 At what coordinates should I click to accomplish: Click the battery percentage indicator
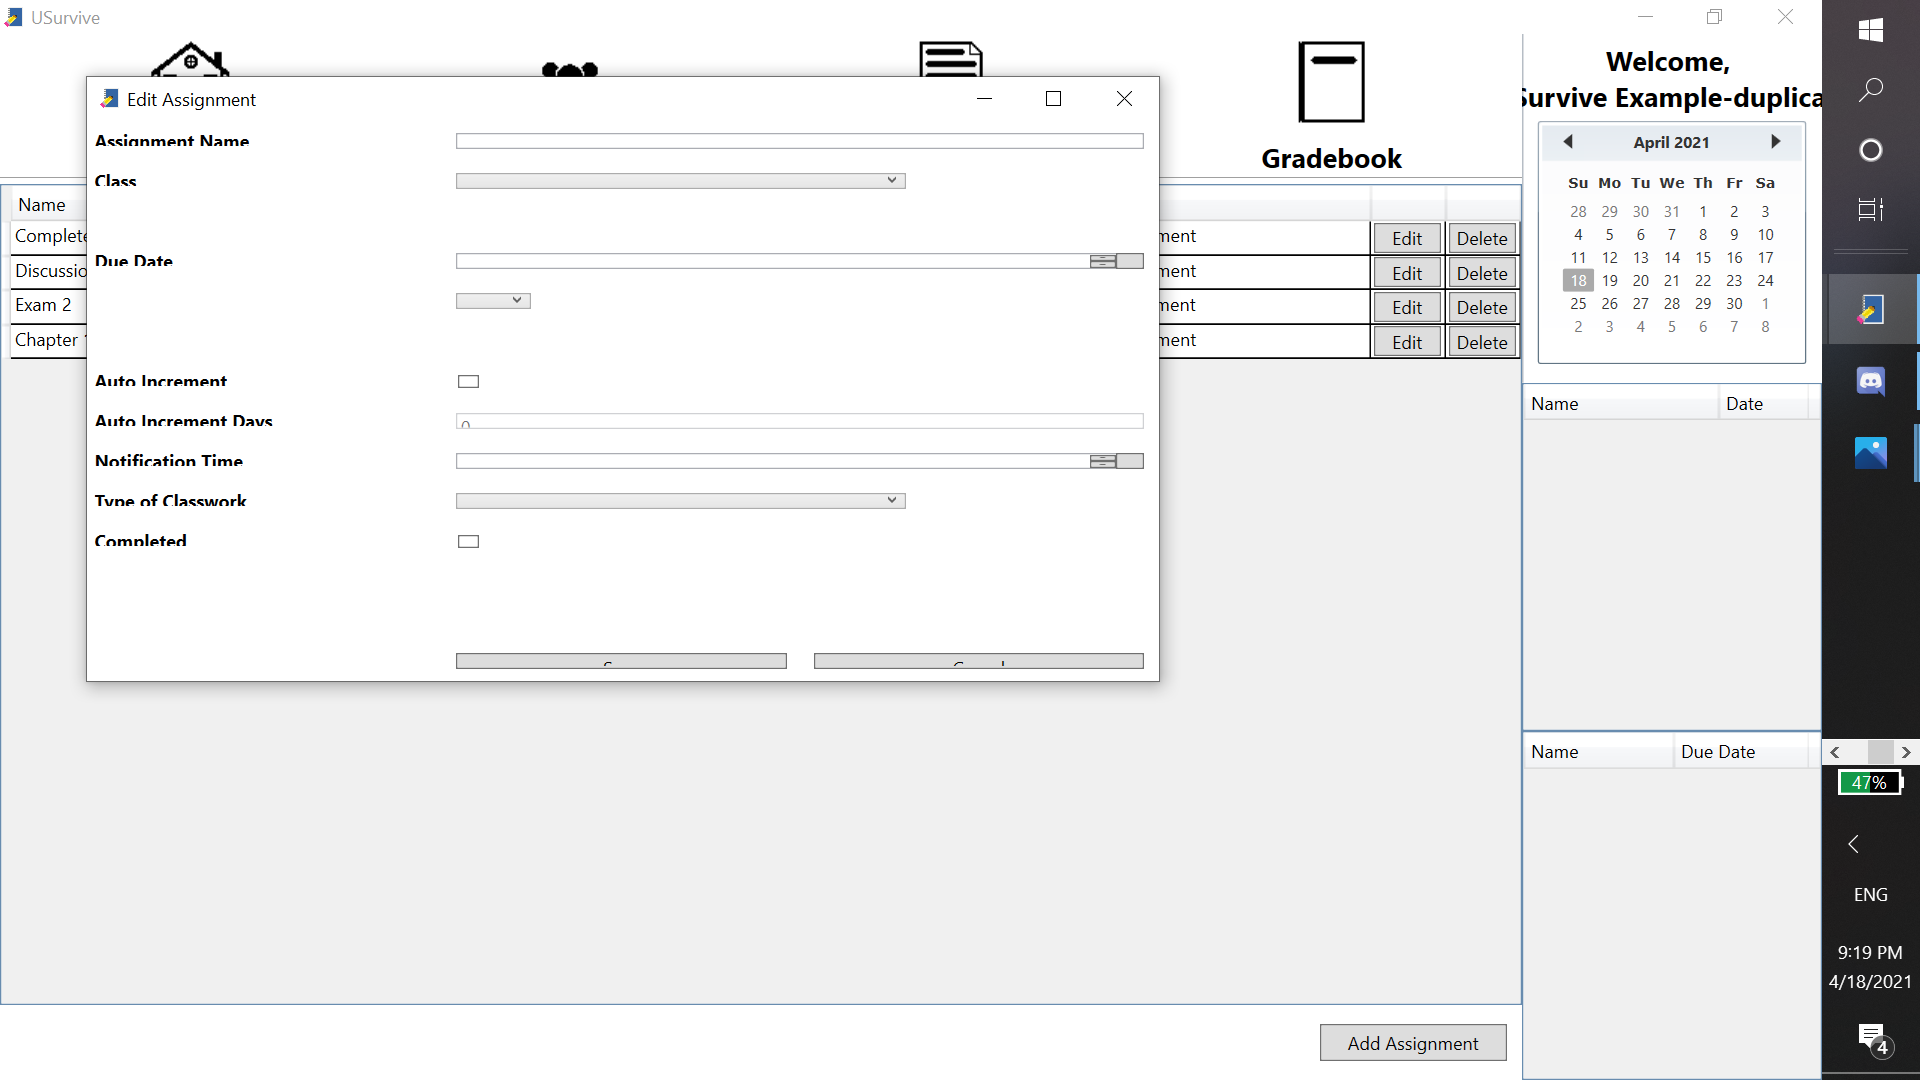coord(1869,783)
